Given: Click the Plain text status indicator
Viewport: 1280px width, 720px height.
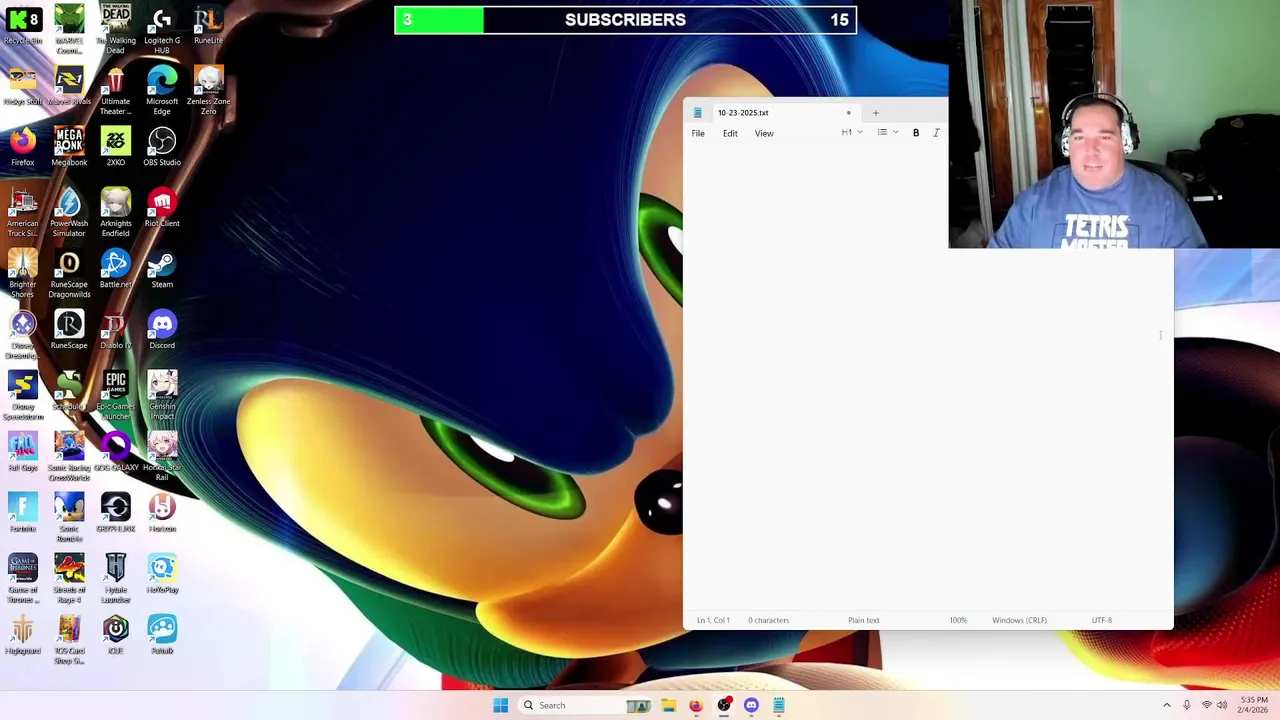Looking at the screenshot, I should coord(864,620).
